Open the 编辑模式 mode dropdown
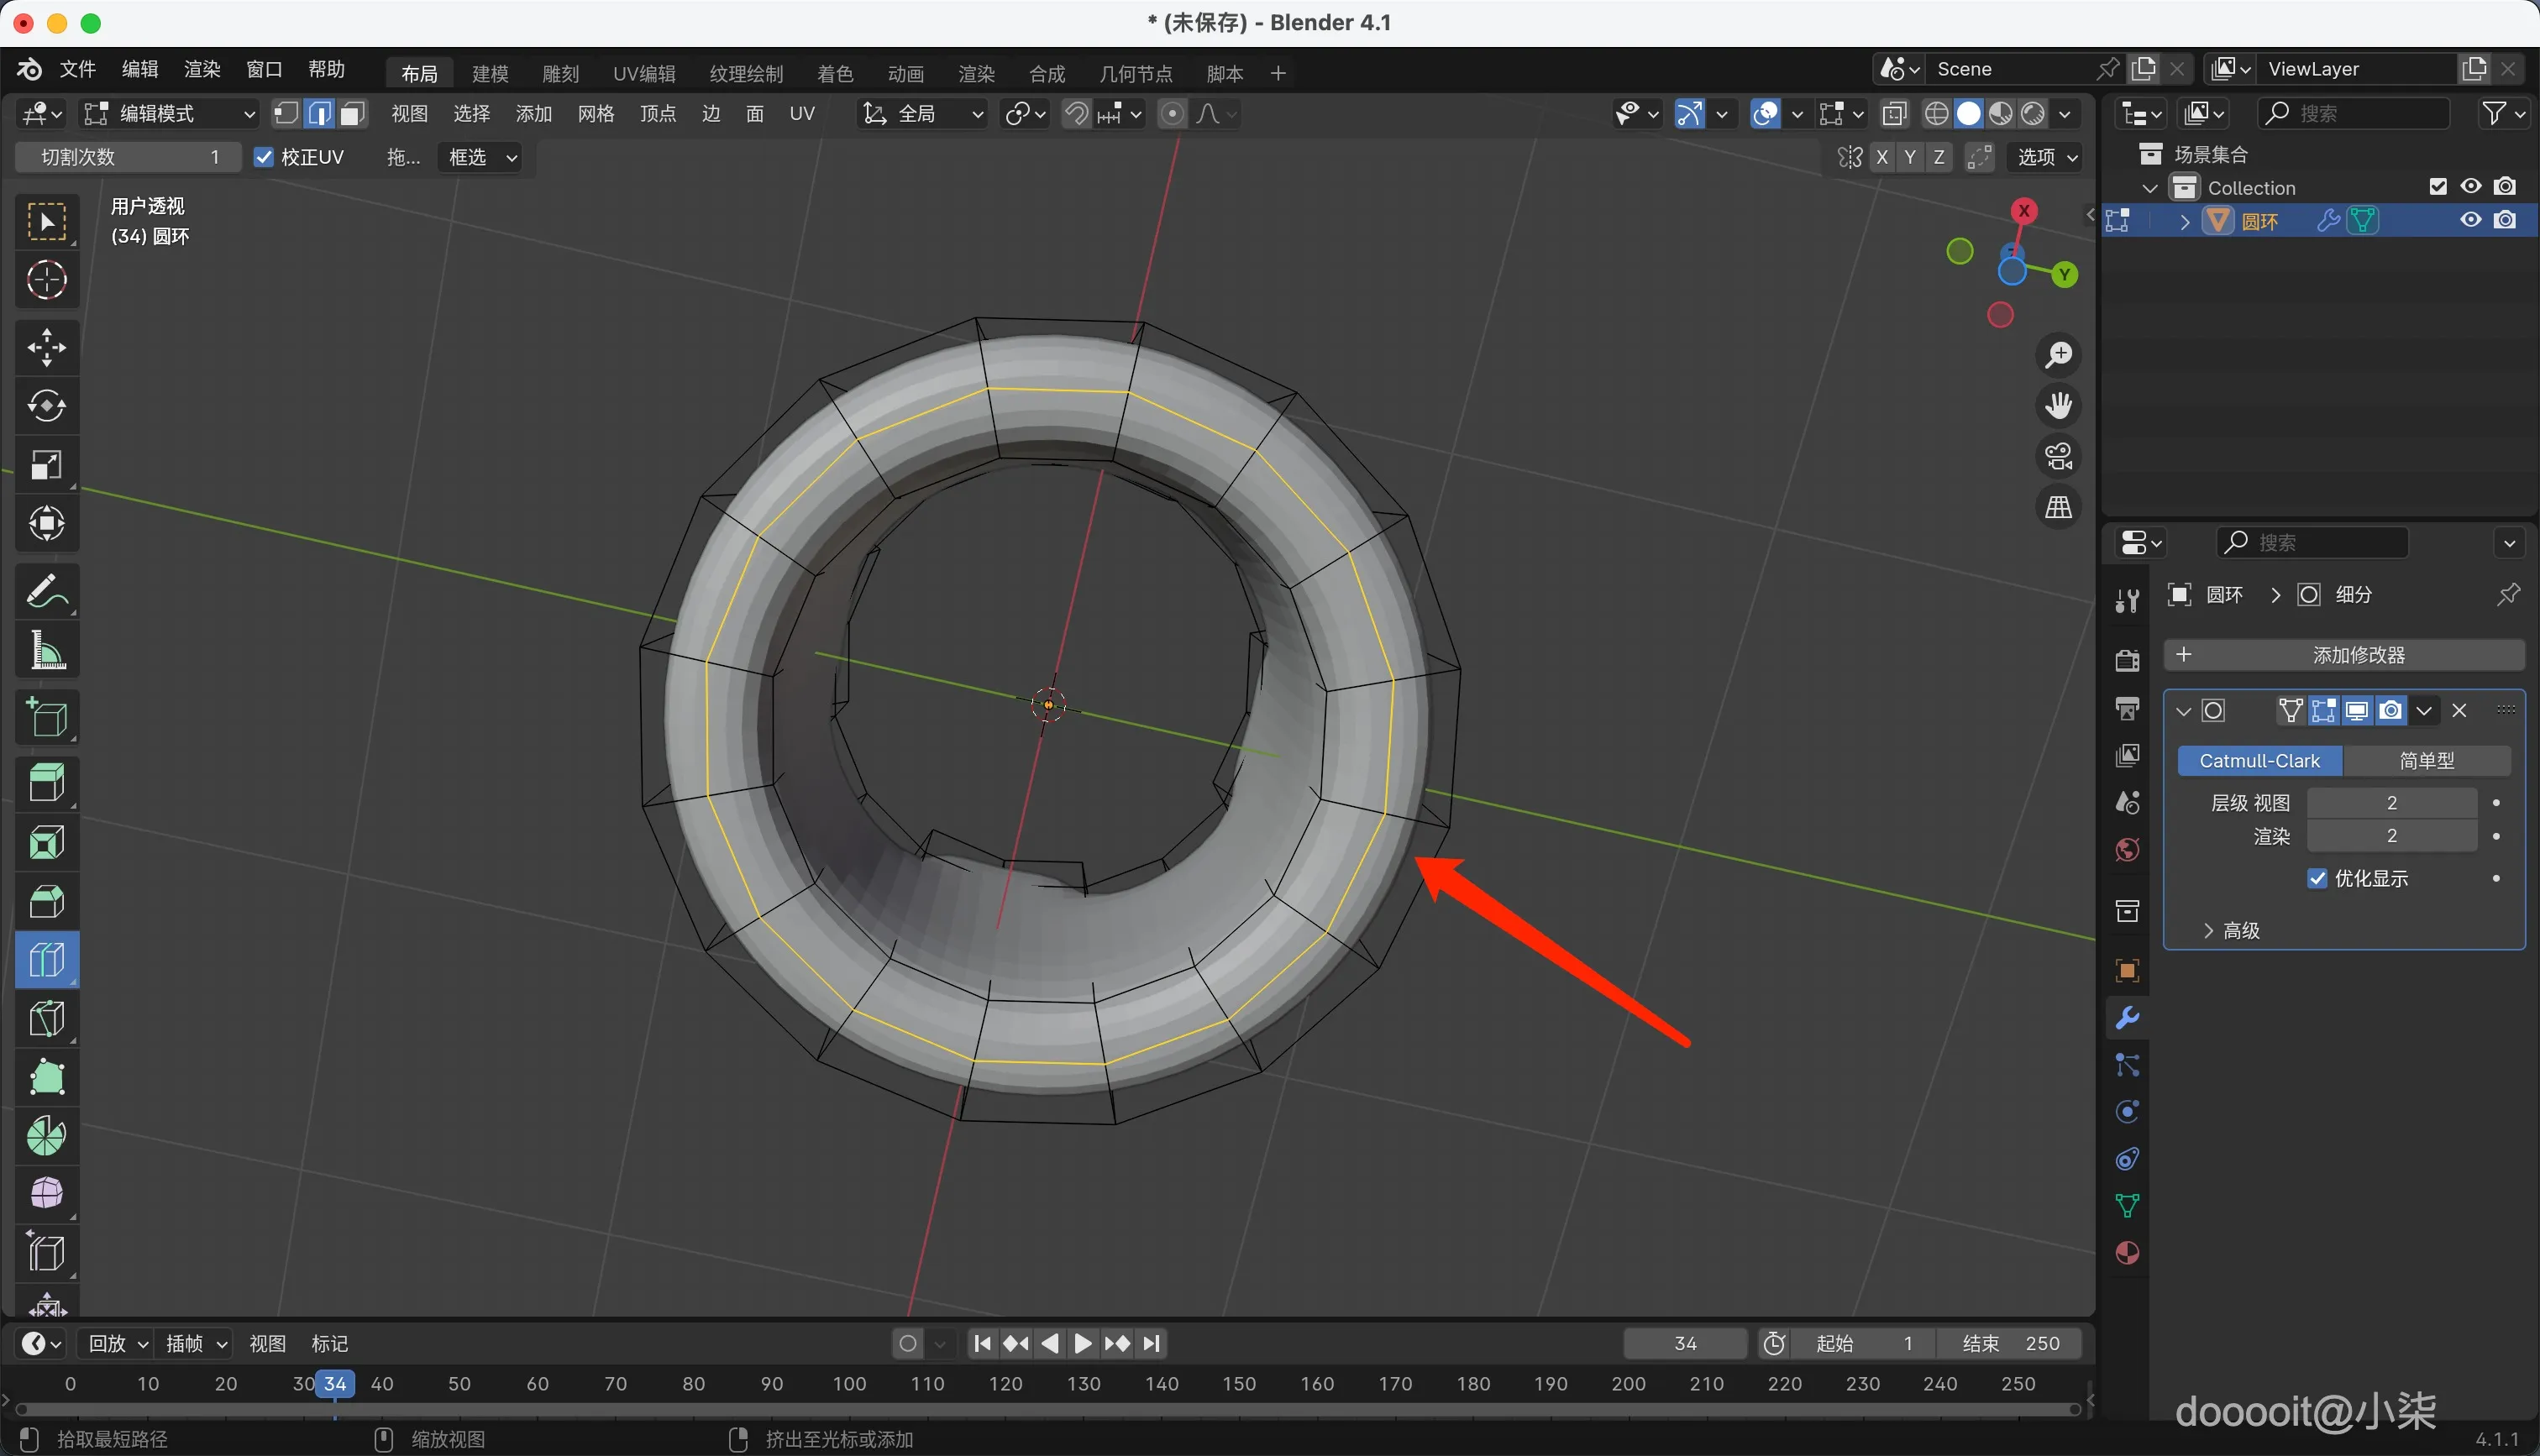 (x=170, y=114)
